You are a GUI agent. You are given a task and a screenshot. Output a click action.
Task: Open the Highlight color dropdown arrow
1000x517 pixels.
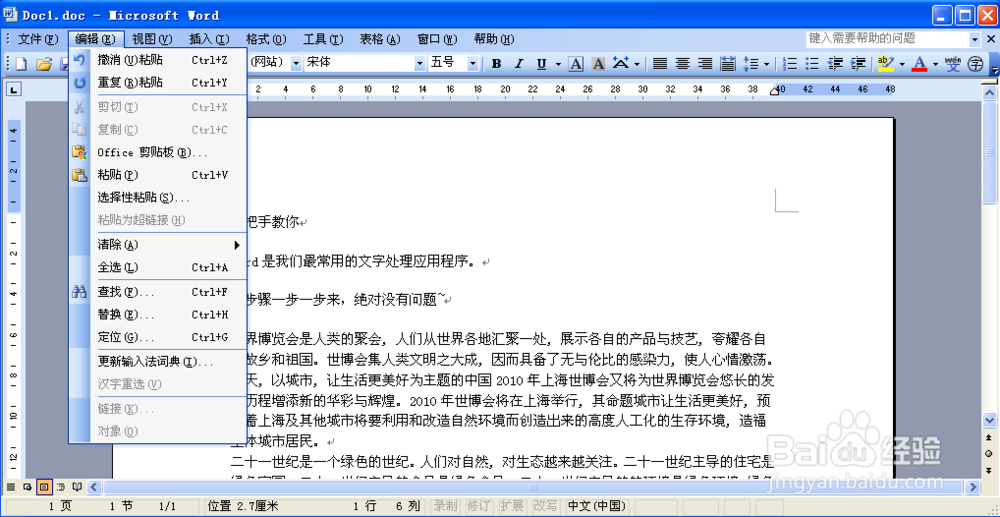tap(902, 64)
